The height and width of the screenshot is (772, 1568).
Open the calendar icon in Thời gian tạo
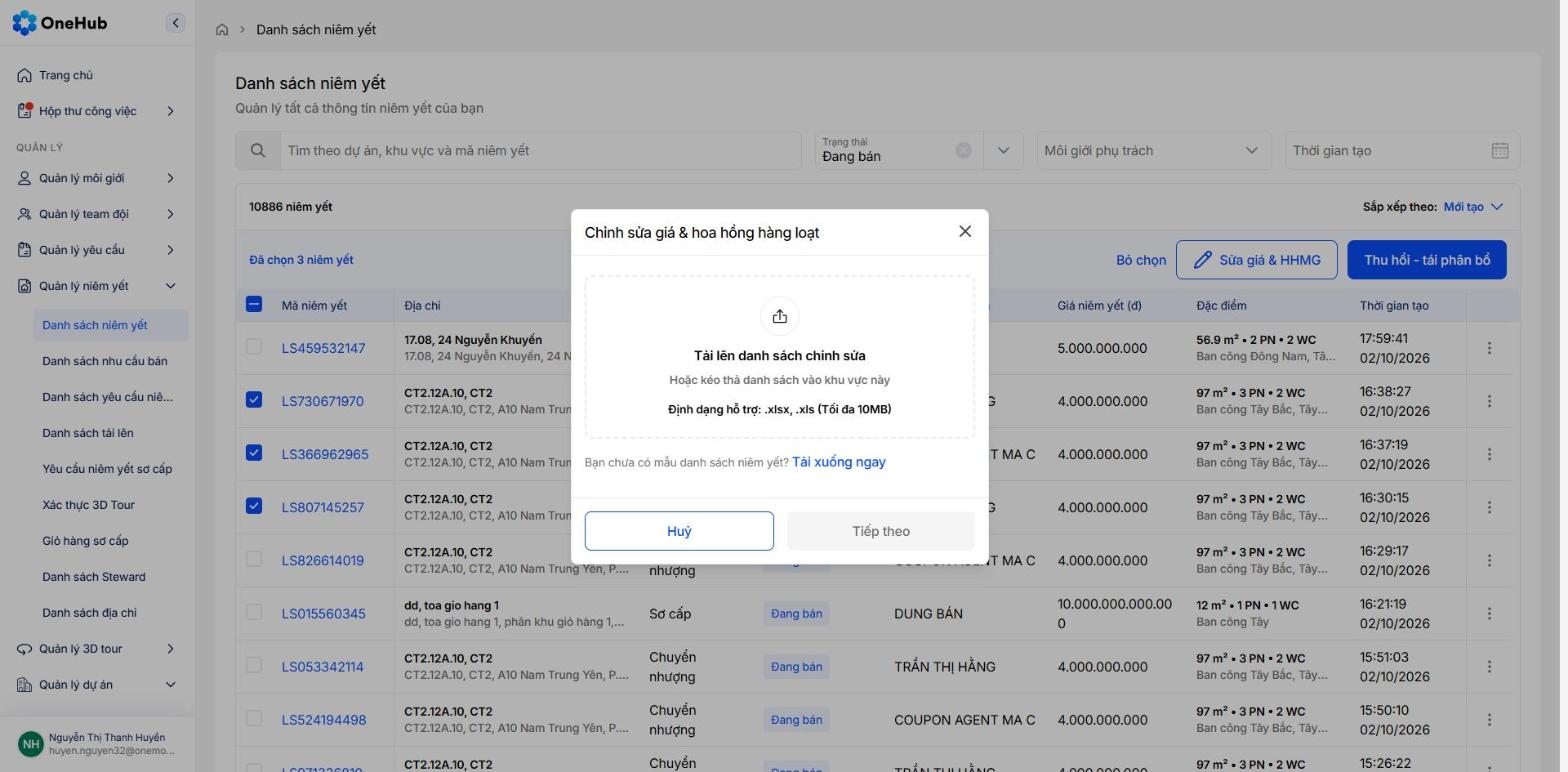(1499, 151)
